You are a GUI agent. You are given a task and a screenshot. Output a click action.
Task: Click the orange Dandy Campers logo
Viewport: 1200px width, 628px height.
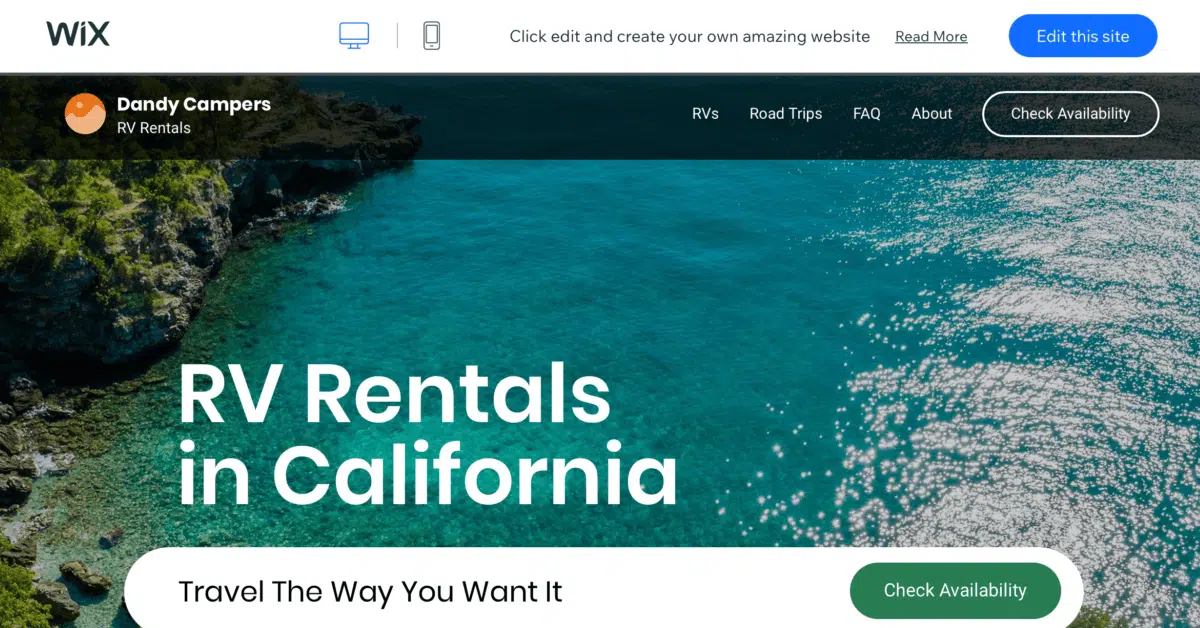[x=85, y=114]
